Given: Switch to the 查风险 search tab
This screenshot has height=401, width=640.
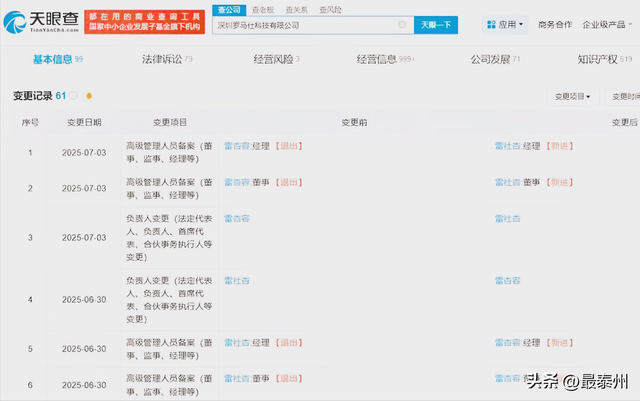Looking at the screenshot, I should tap(330, 10).
